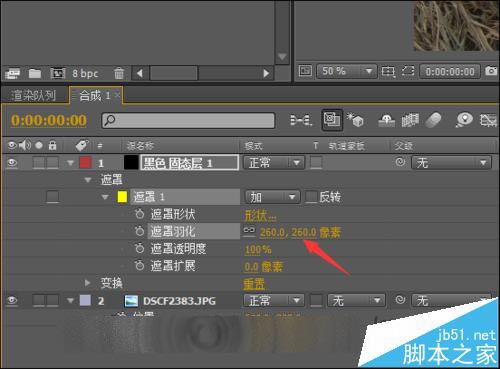Toggle stopwatch for 遮罩扩展
This screenshot has width=500, height=369.
click(x=140, y=266)
